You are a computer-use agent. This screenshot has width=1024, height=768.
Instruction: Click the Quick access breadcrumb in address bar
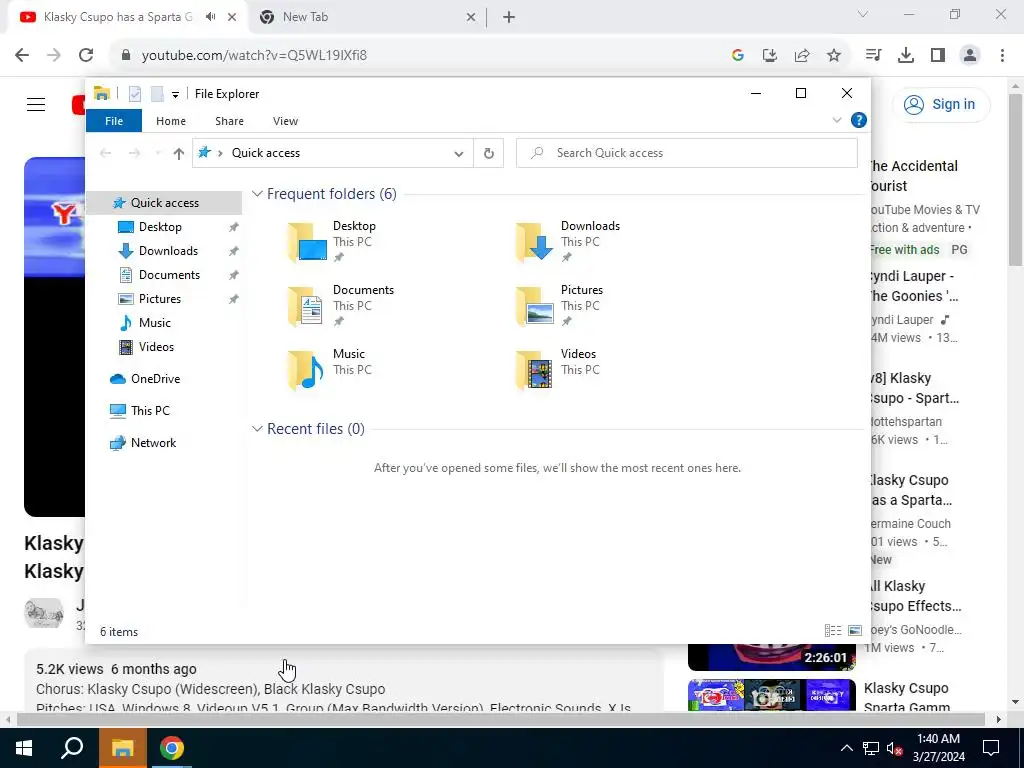(x=266, y=153)
